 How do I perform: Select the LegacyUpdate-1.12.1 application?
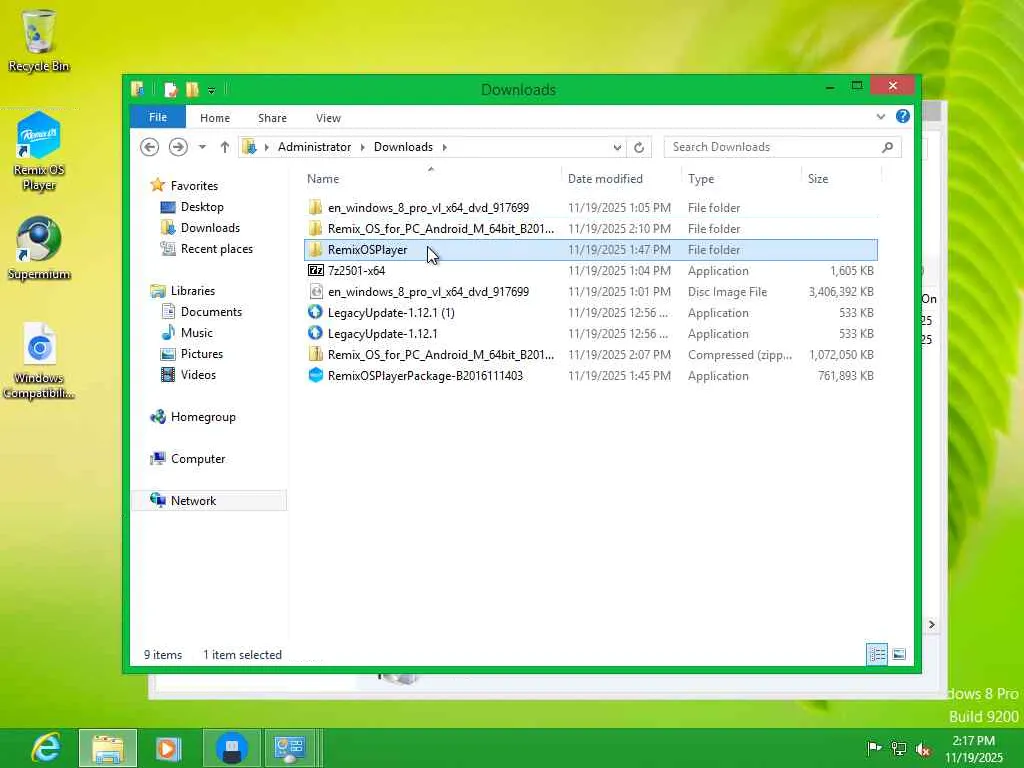coord(591,334)
